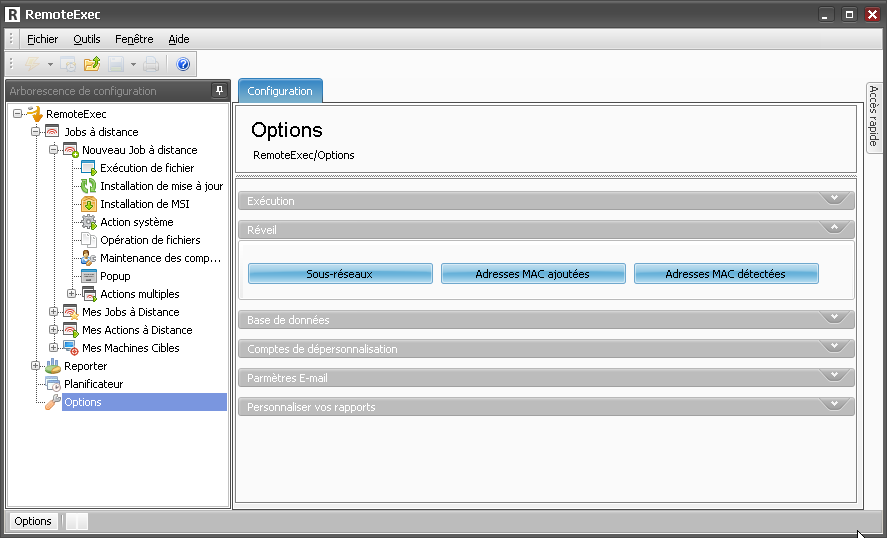Collapse the Jobs à distance node
887x538 pixels.
[x=36, y=132]
